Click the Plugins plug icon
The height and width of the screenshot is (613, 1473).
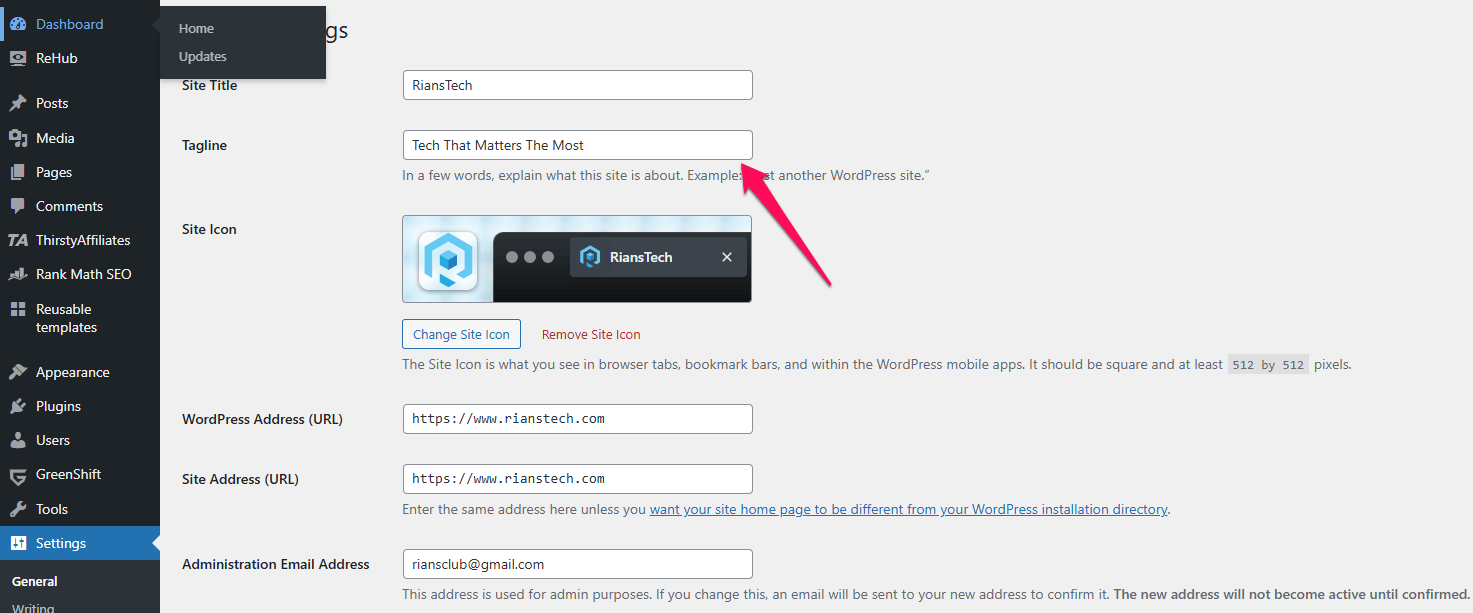18,406
